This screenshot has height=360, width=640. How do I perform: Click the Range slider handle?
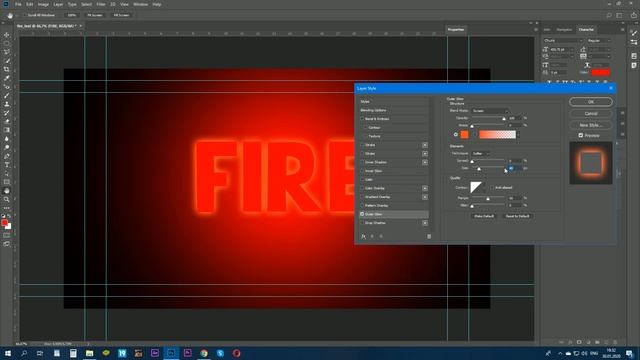pos(488,198)
